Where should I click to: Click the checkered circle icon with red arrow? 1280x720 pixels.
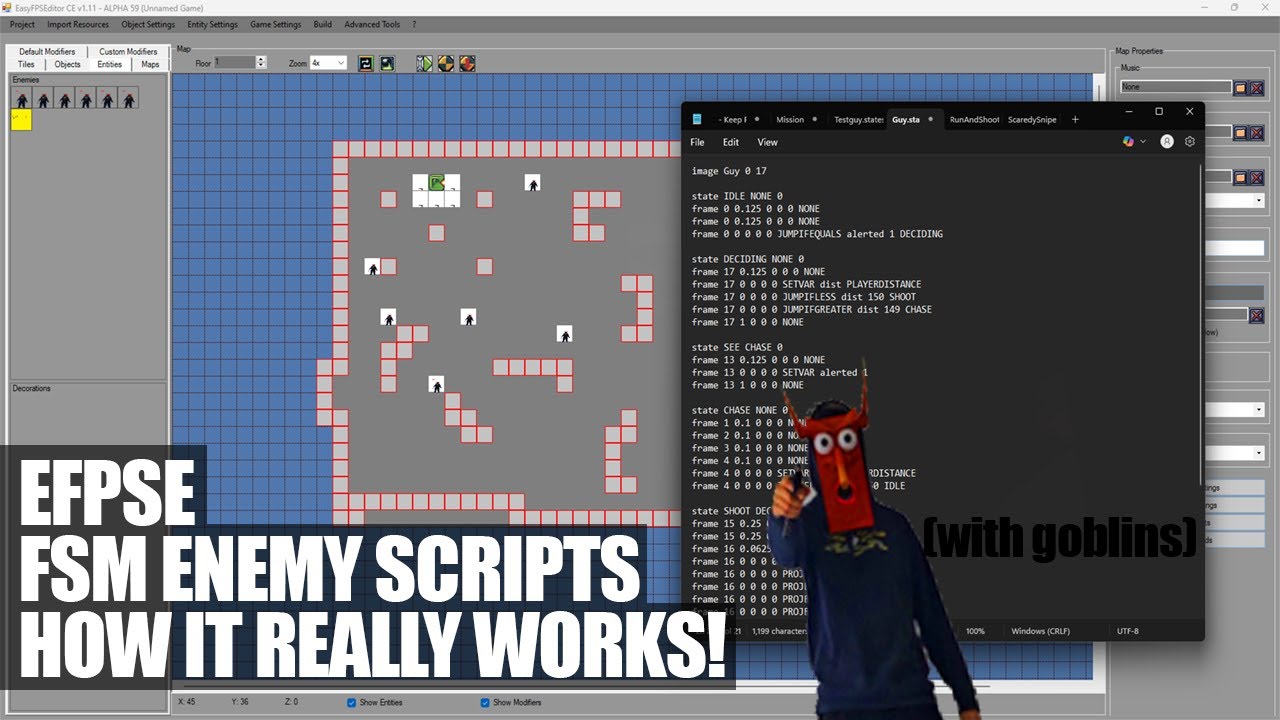click(467, 63)
